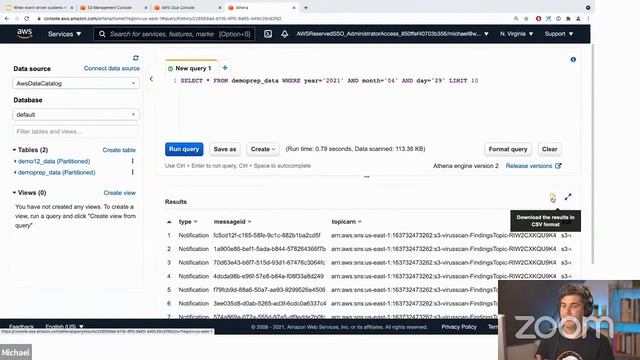
Task: Clear the query editor
Action: pos(549,149)
